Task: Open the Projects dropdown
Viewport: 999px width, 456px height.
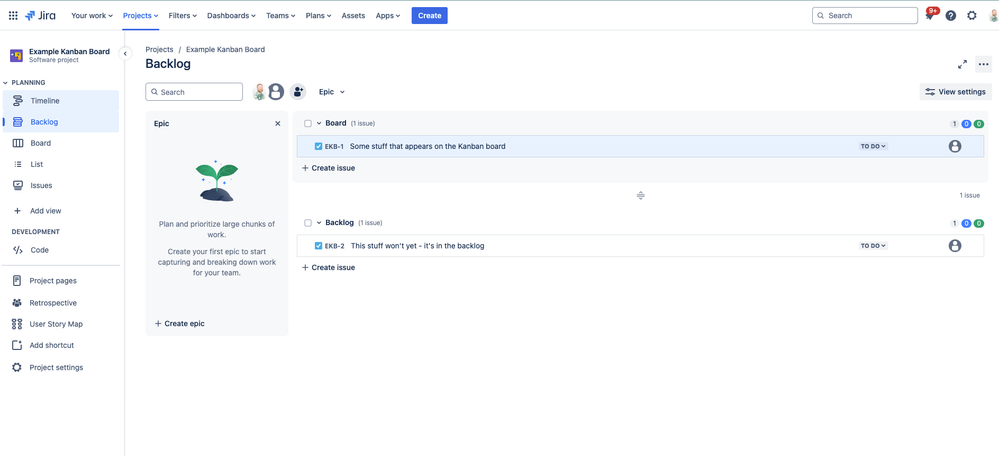Action: pyautogui.click(x=141, y=15)
